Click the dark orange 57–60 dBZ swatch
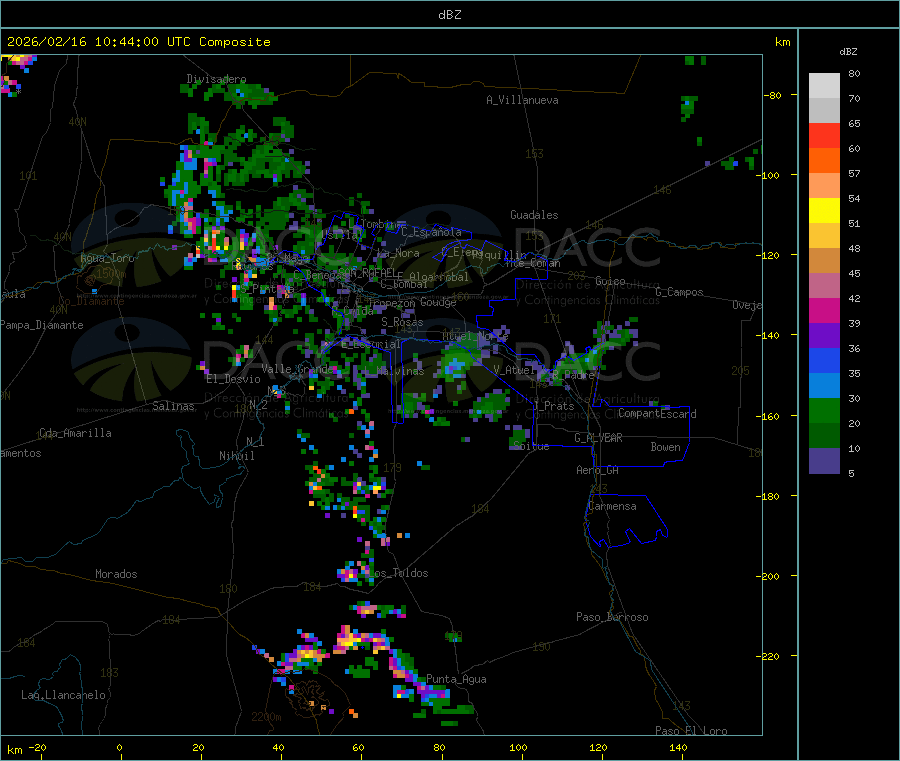This screenshot has width=900, height=761. (x=824, y=161)
